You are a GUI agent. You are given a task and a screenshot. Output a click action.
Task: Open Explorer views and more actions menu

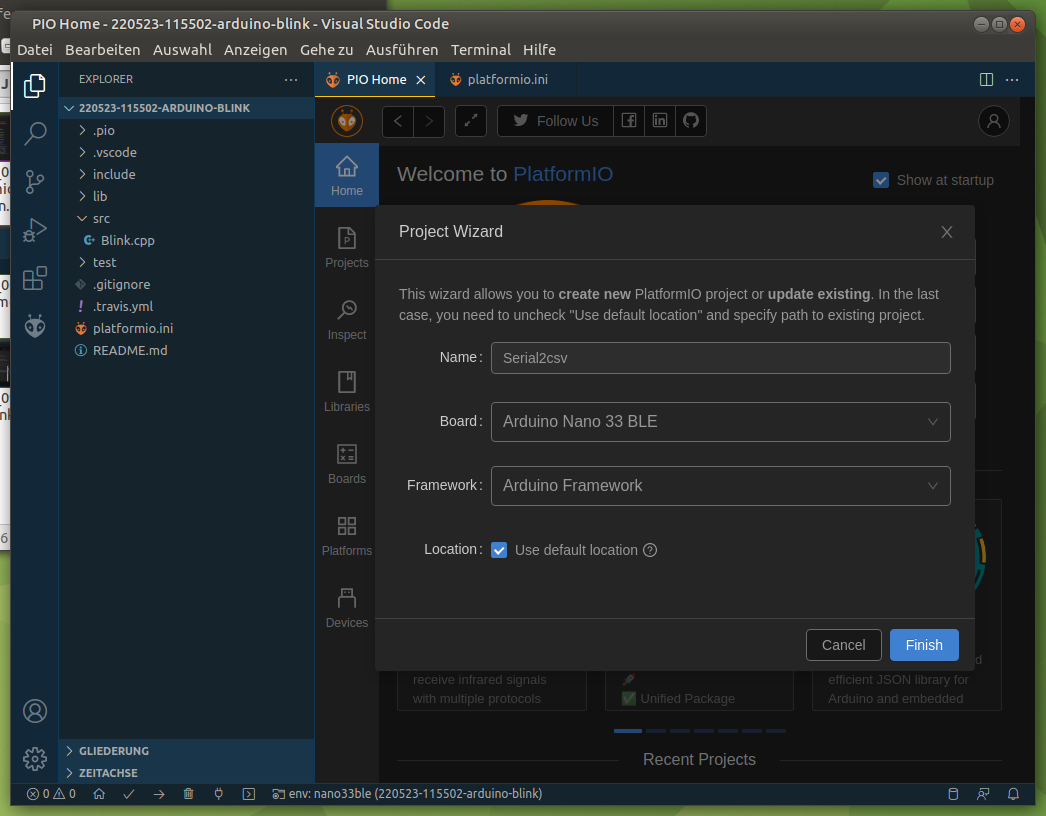pos(291,79)
